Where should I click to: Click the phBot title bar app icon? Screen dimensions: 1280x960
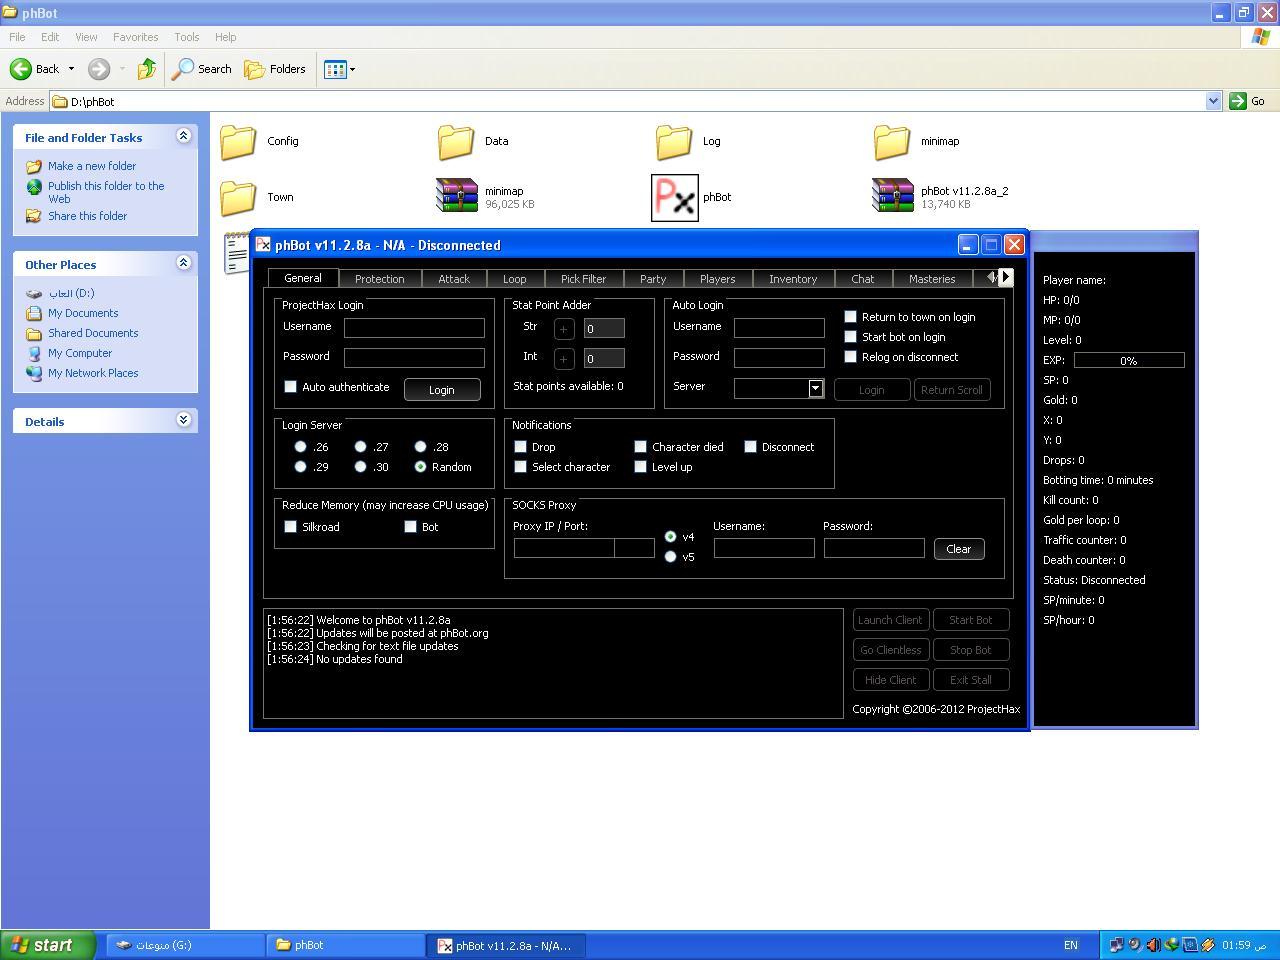[x=263, y=244]
